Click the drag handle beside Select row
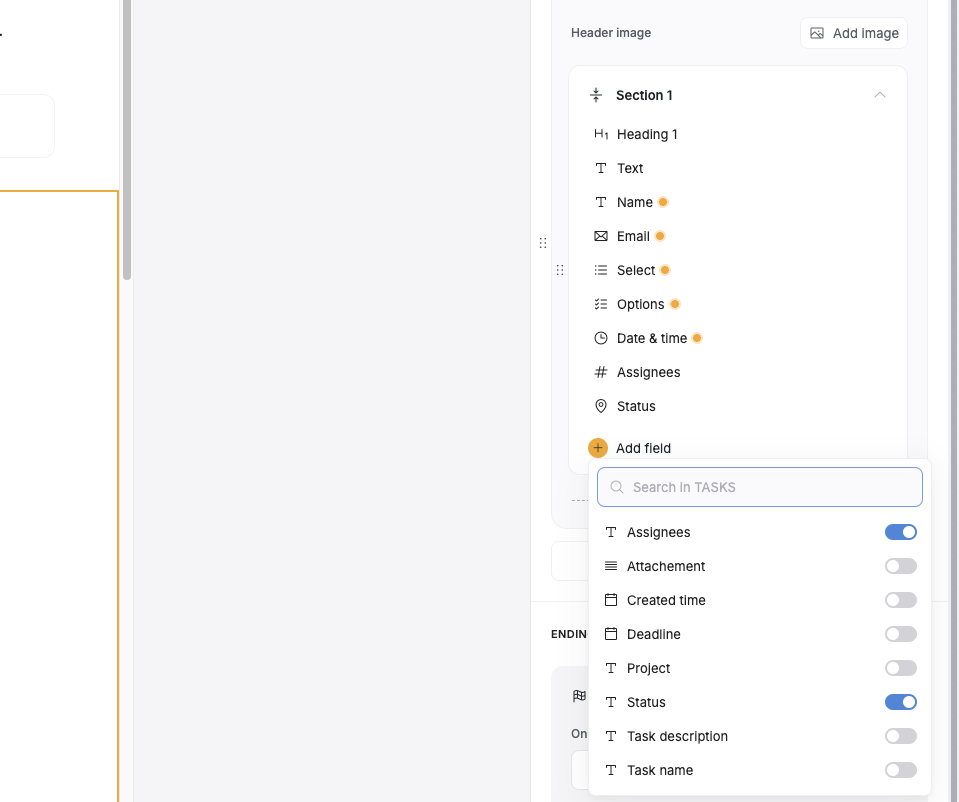Image resolution: width=959 pixels, height=802 pixels. coord(560,270)
